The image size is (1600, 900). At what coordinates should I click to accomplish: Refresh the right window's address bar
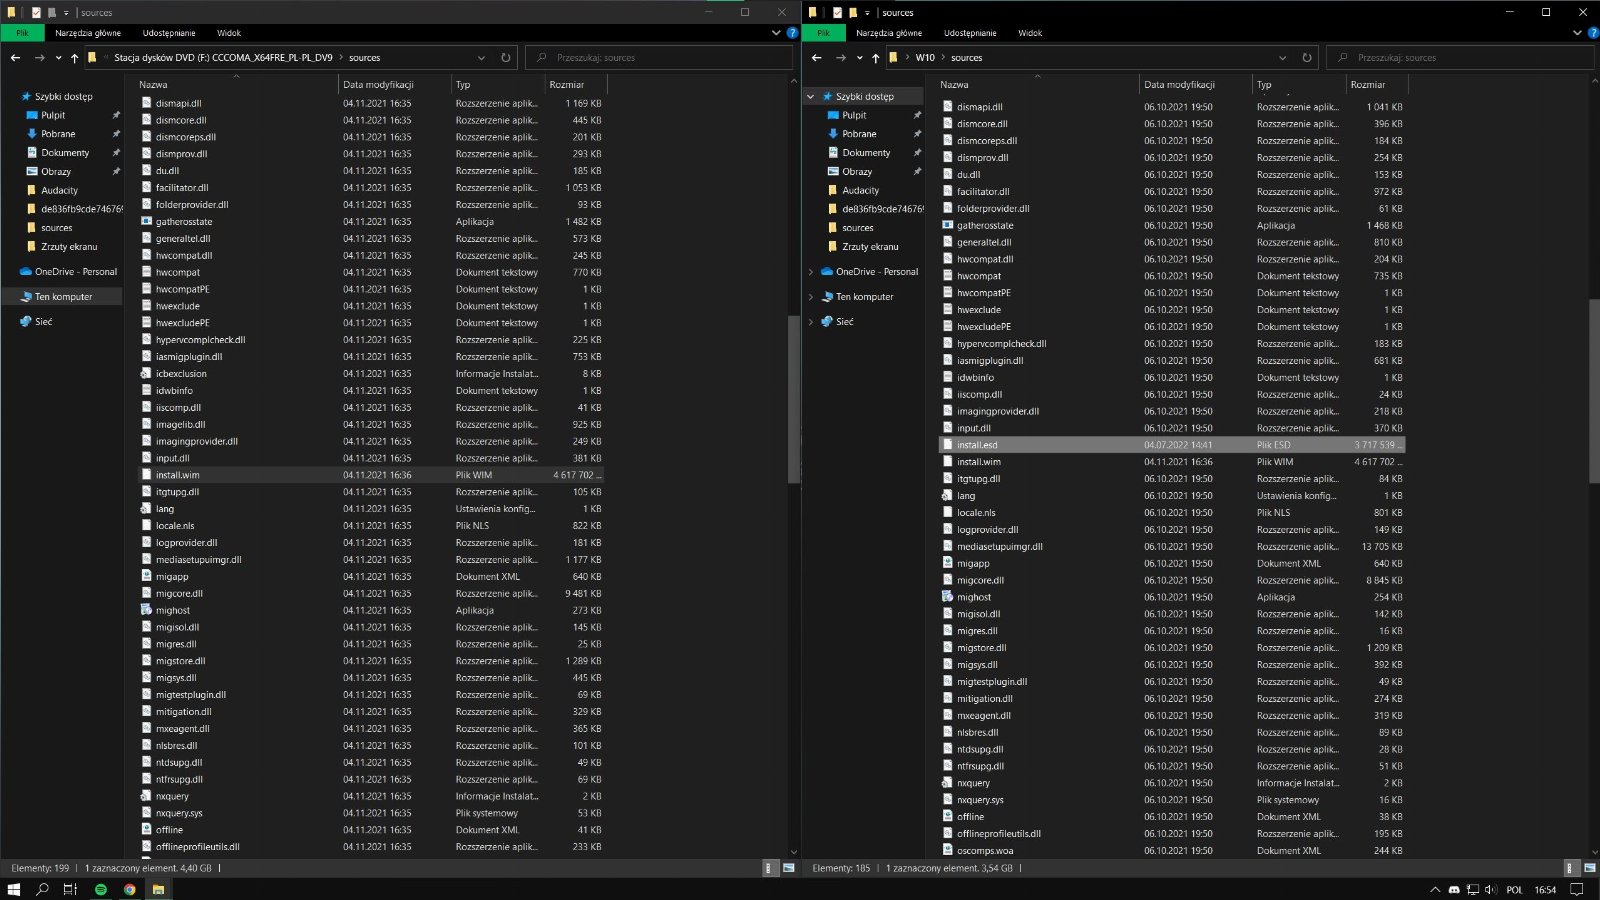tap(1306, 58)
